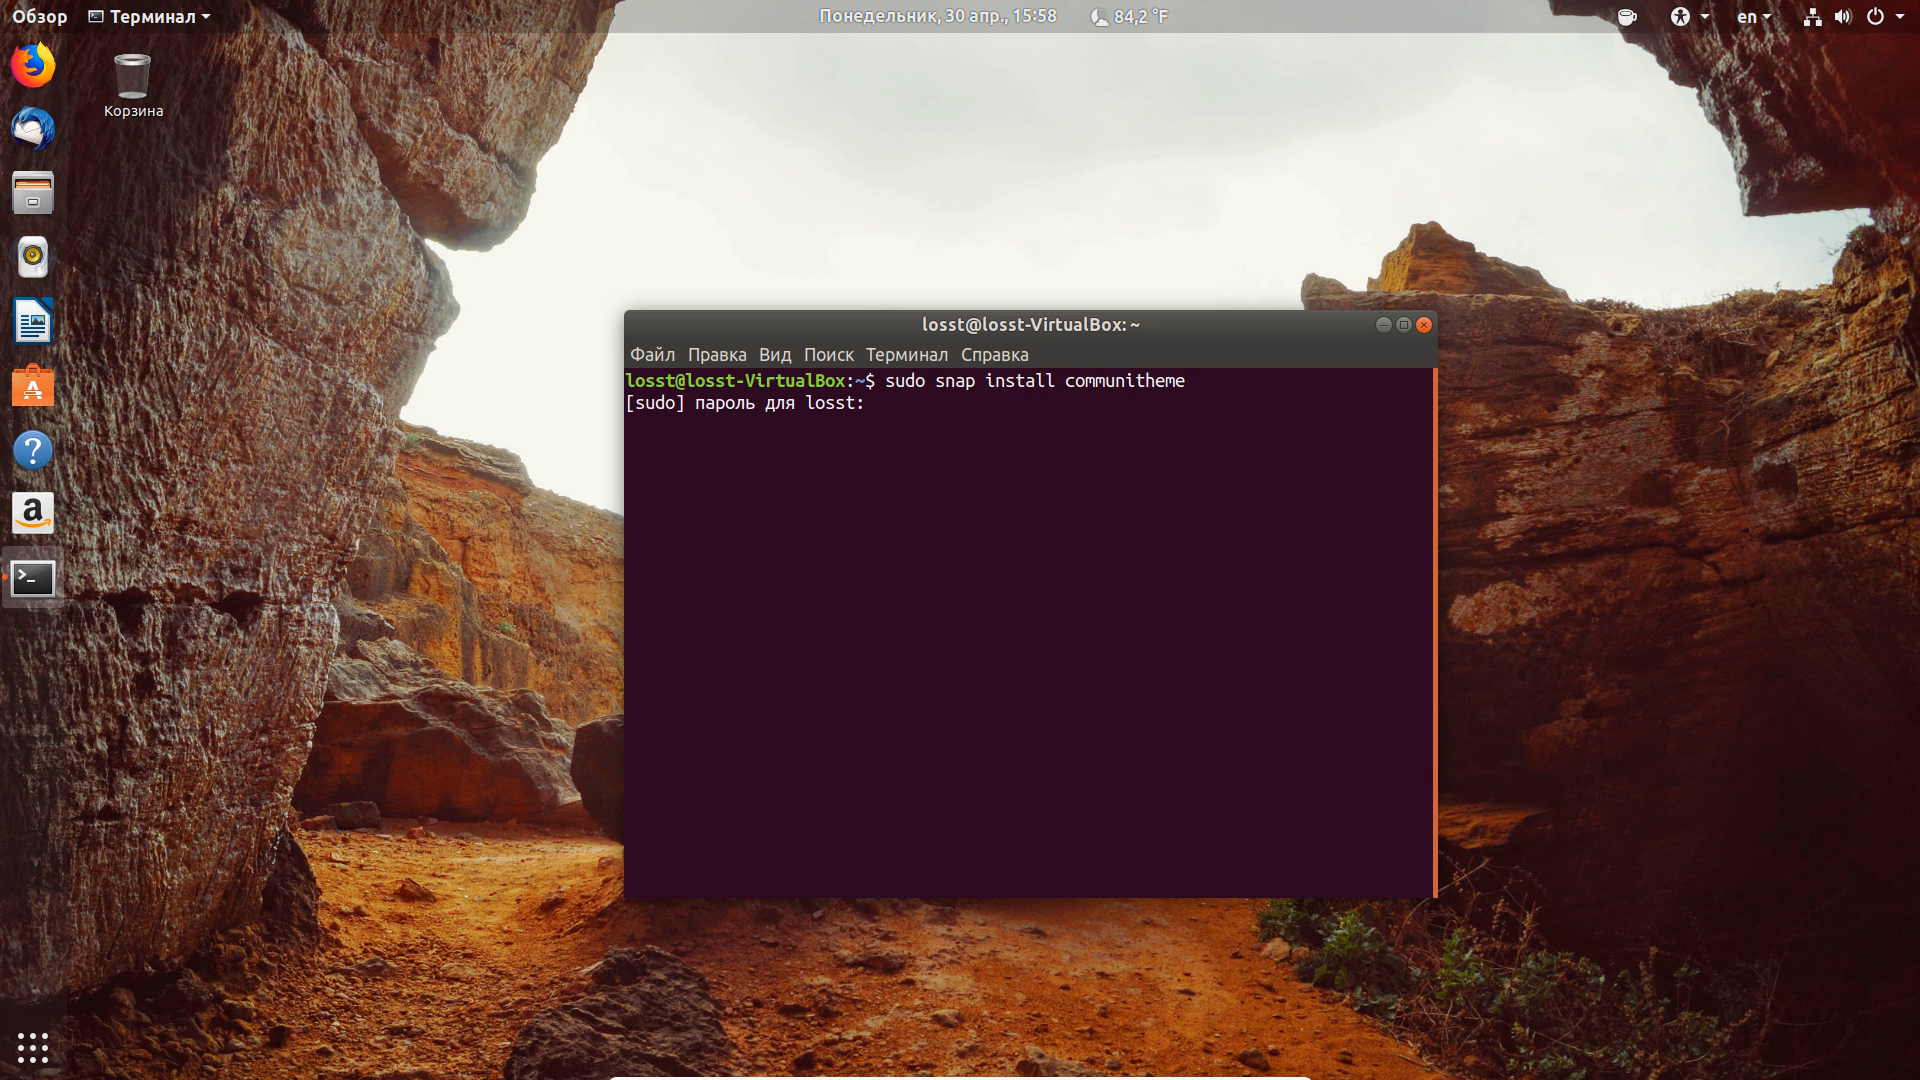
Task: Minimize the terminal window
Action: pos(1384,325)
